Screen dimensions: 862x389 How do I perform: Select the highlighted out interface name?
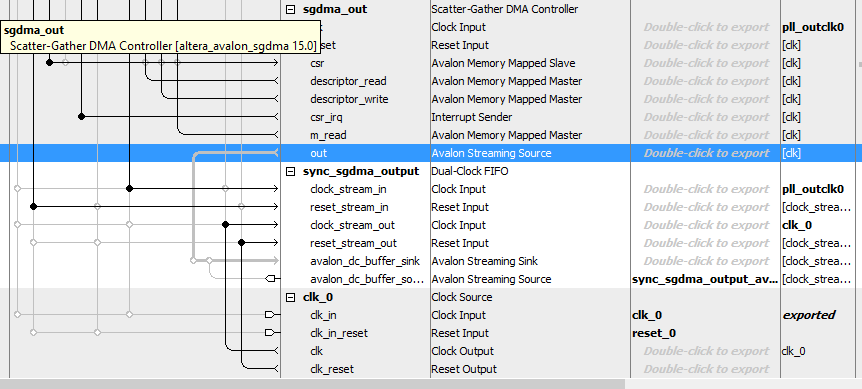(318, 153)
